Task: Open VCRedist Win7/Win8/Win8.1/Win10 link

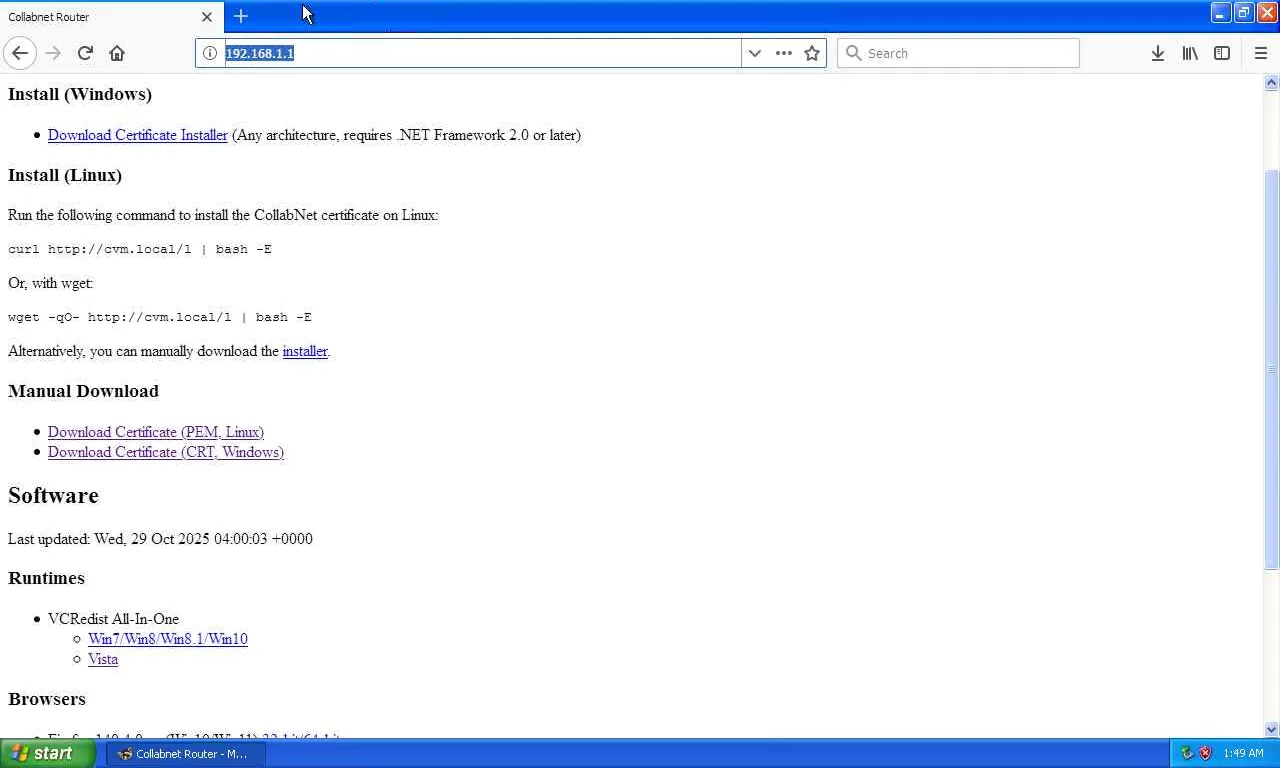Action: pos(168,639)
